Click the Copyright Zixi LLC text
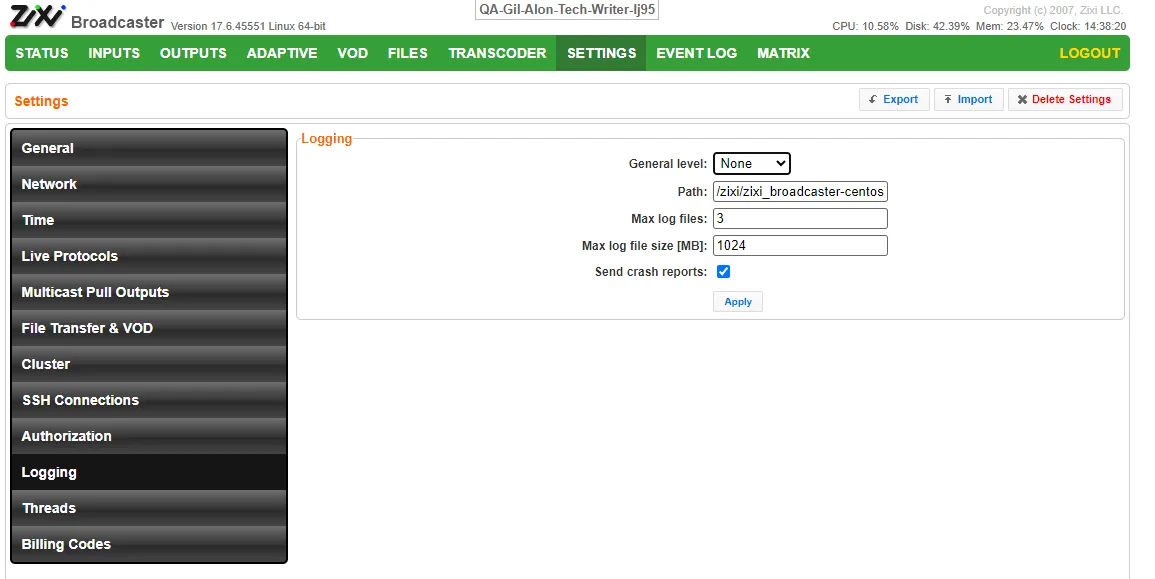 [1053, 10]
